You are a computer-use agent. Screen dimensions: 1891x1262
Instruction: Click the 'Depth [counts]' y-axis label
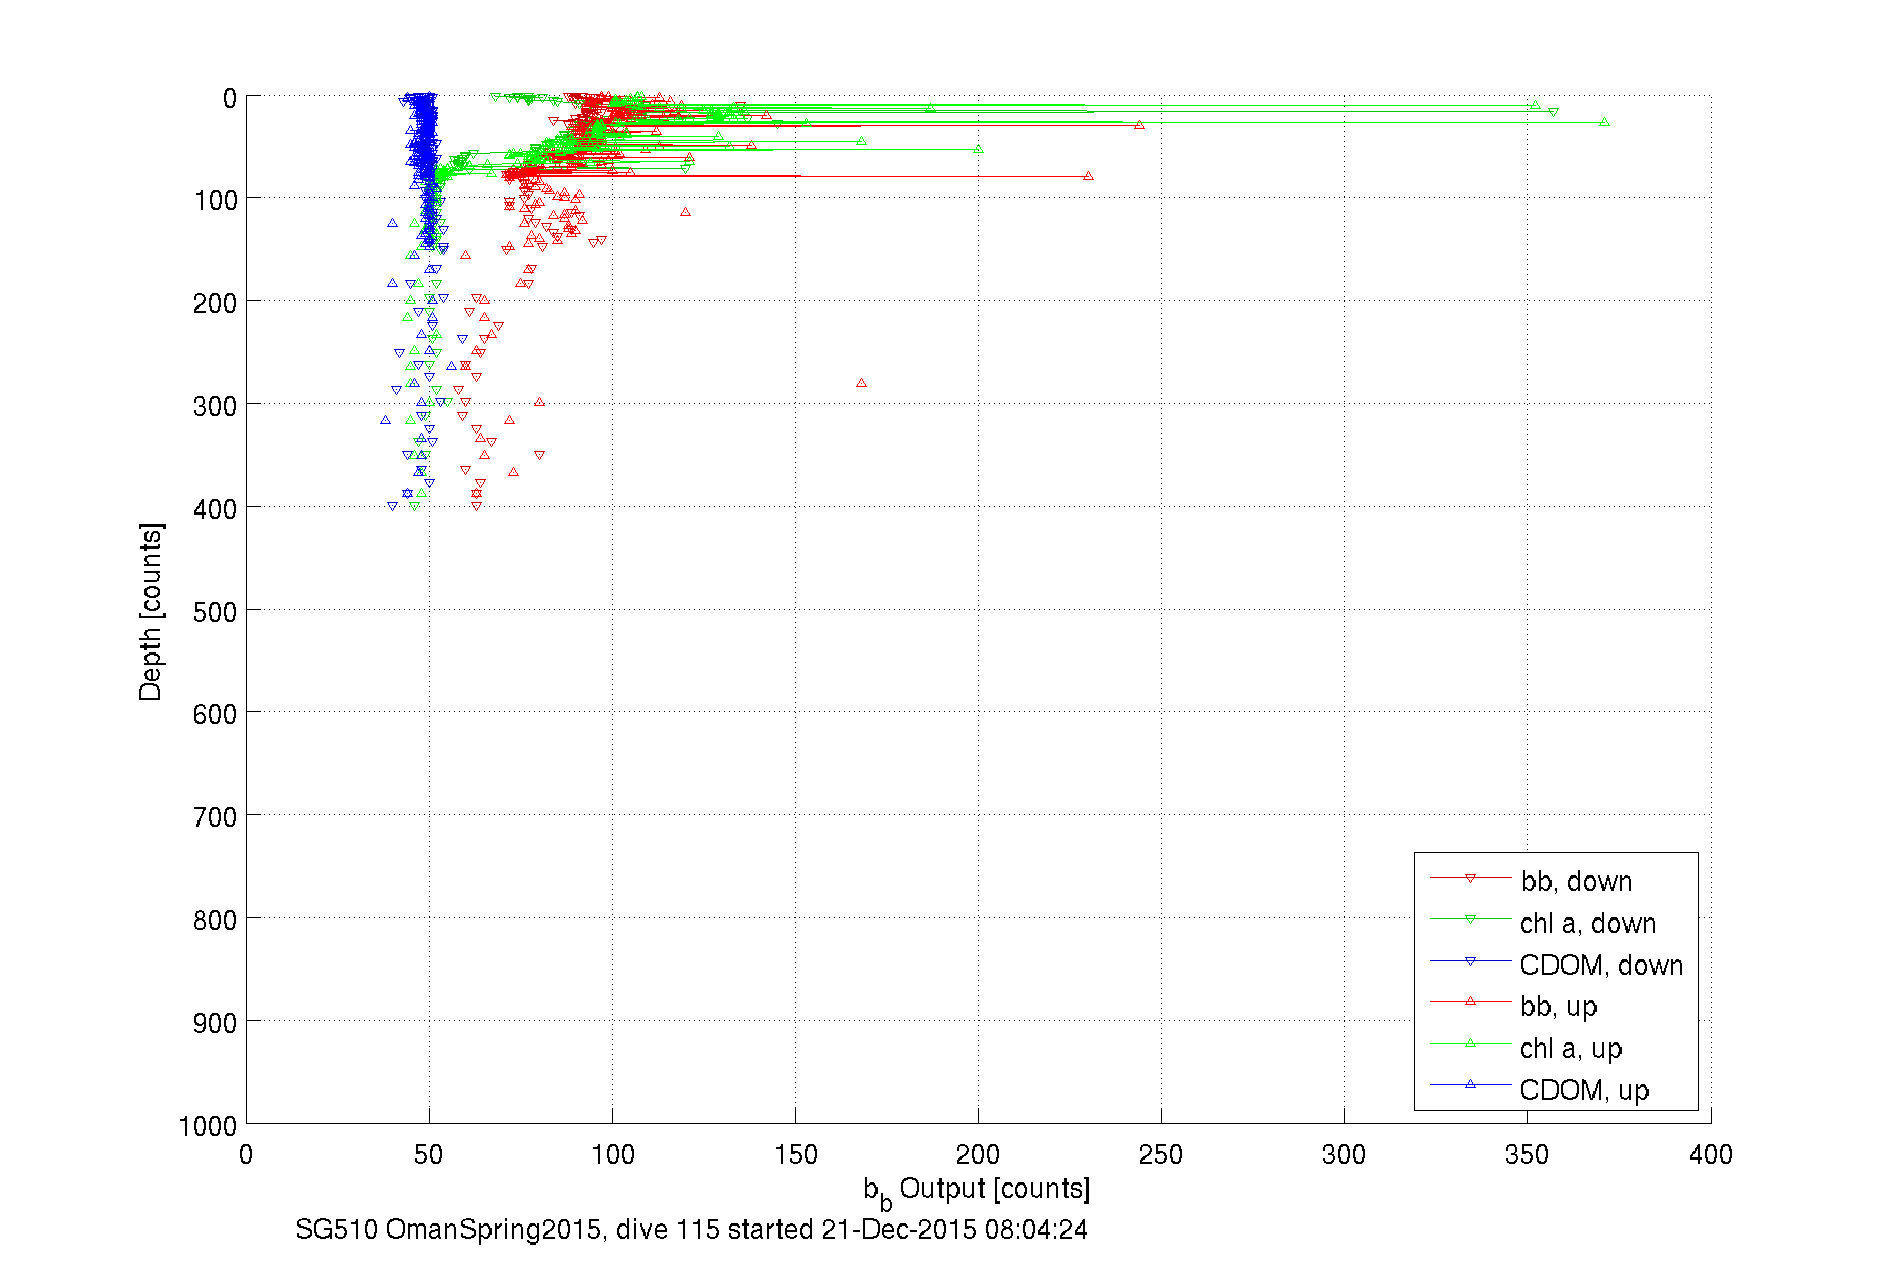(151, 611)
